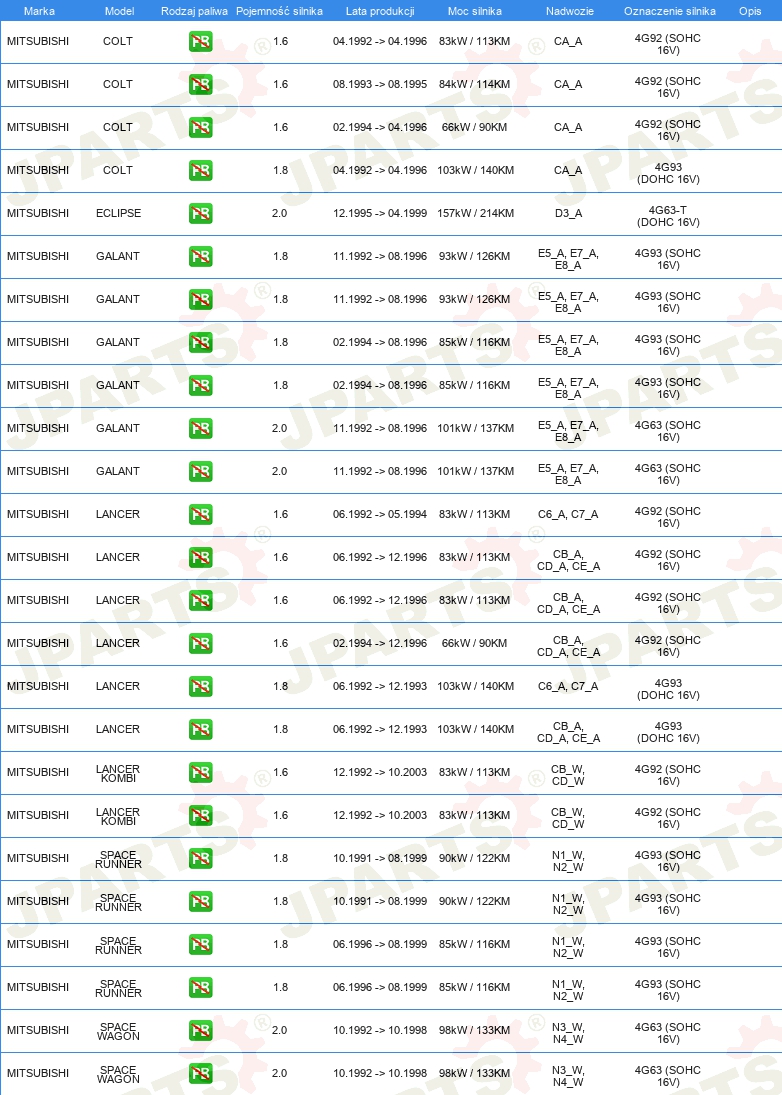The height and width of the screenshot is (1095, 782).
Task: Click the Pojemność silnika column header
Action: [x=279, y=11]
